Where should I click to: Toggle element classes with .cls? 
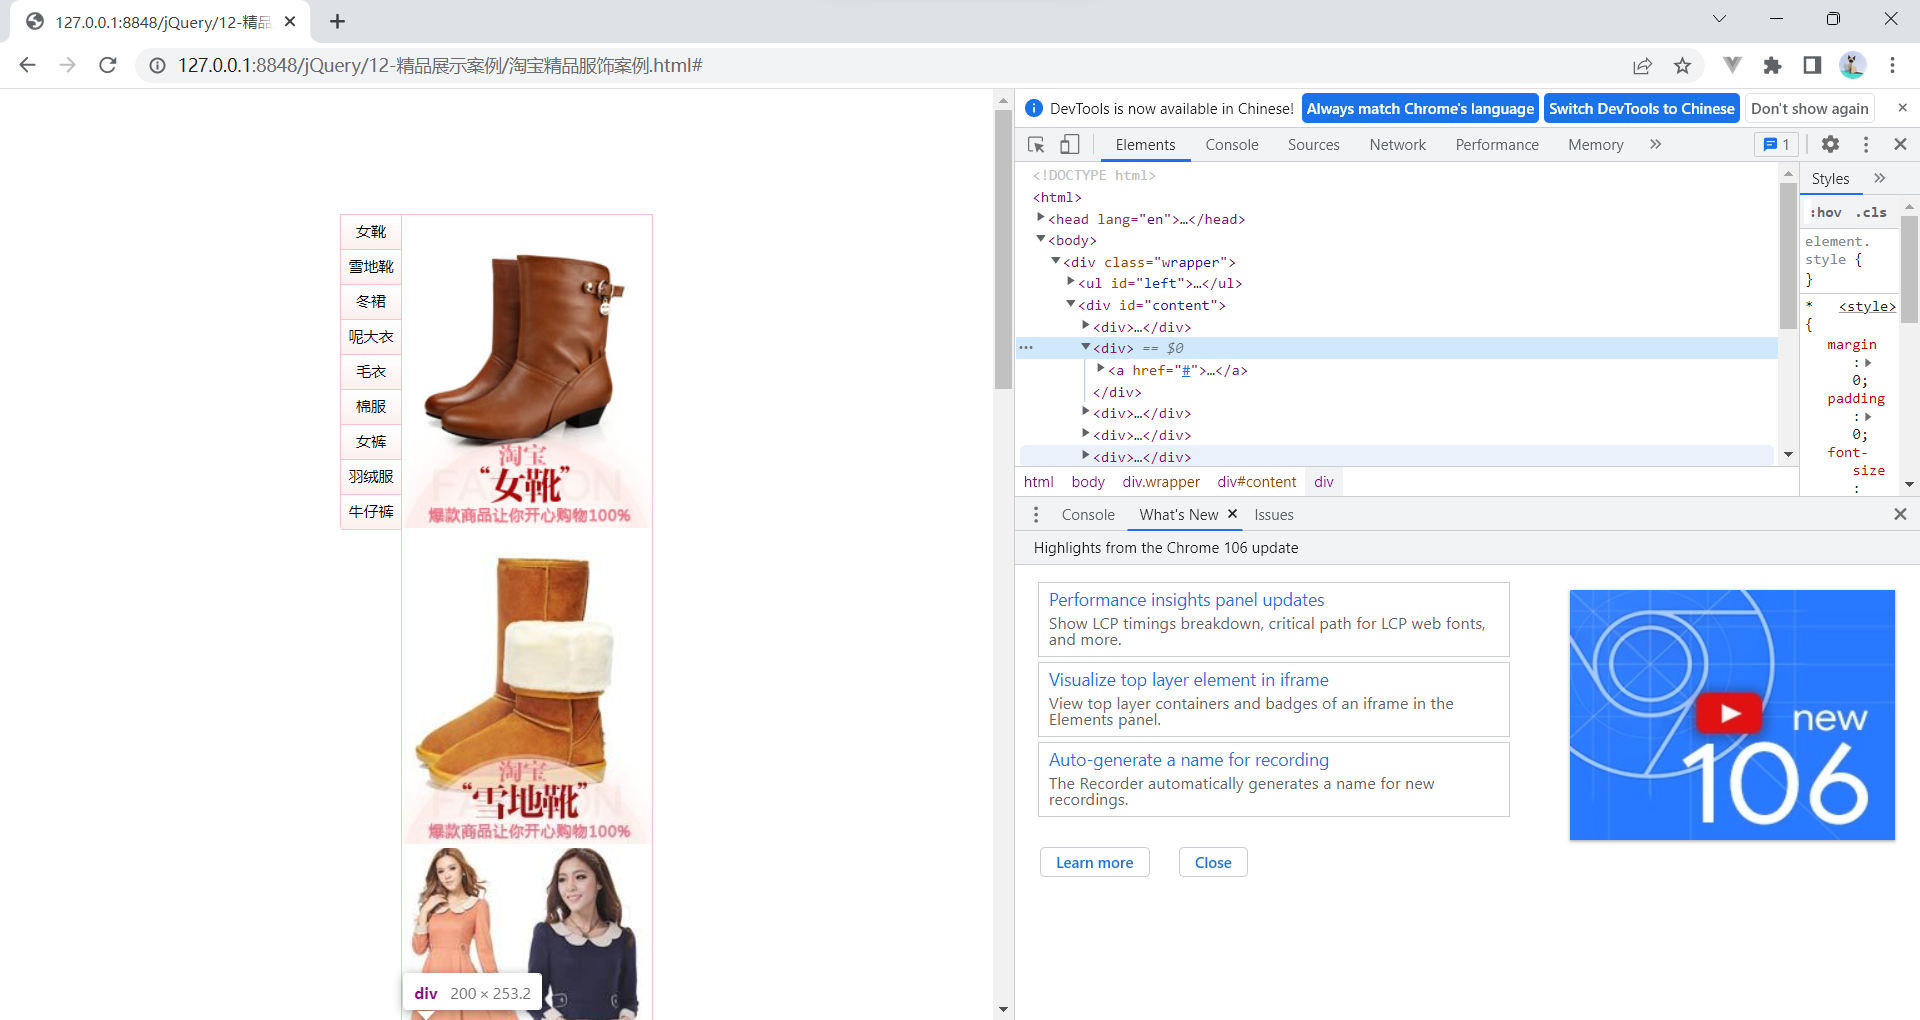(x=1871, y=212)
